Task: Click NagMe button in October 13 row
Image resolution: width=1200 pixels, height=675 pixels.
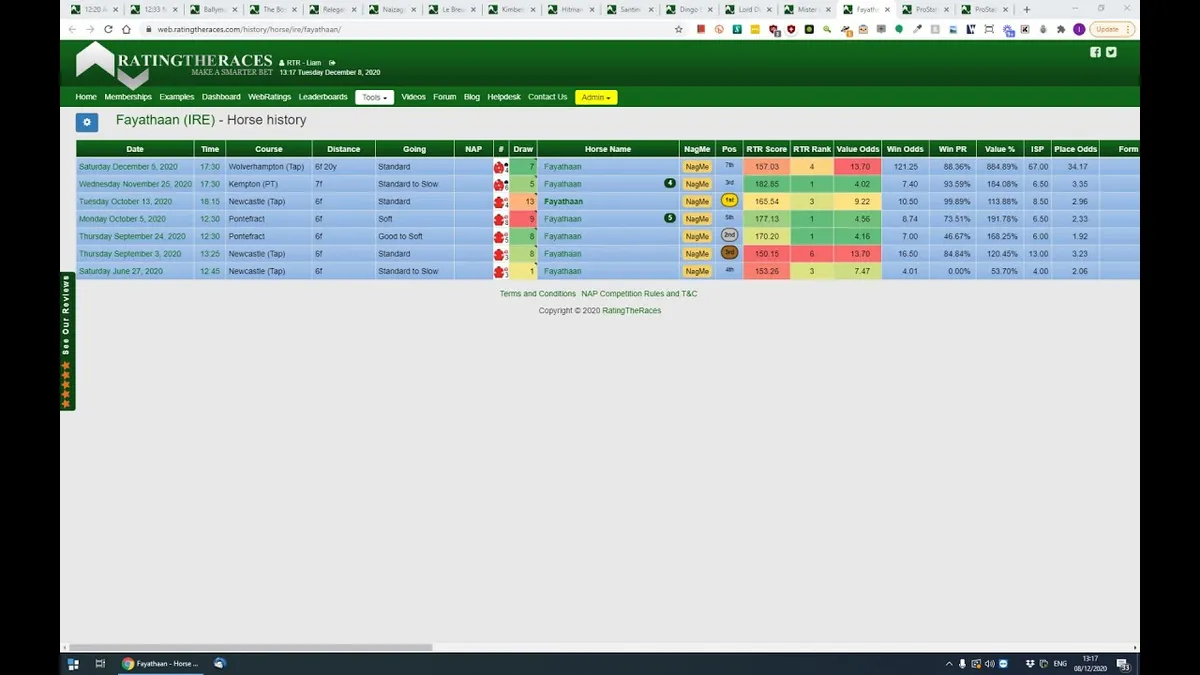Action: [697, 202]
